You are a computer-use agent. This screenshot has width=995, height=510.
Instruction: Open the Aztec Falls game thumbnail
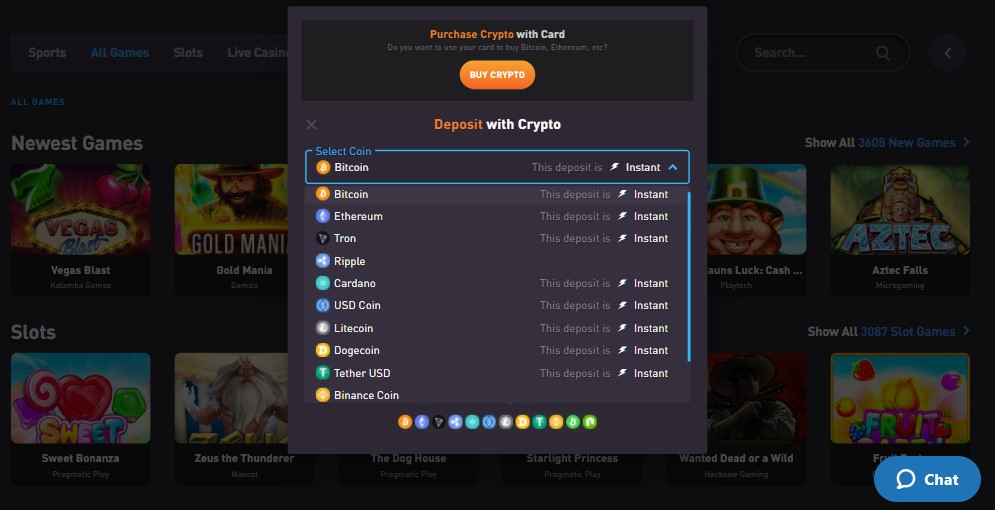(900, 209)
